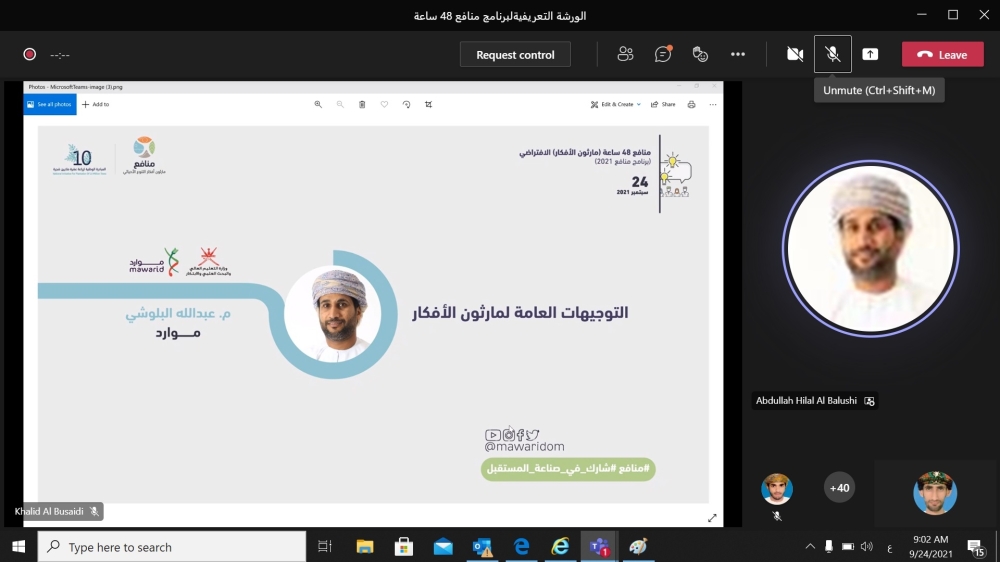
Task: Open Outlook from taskbar
Action: 483,547
